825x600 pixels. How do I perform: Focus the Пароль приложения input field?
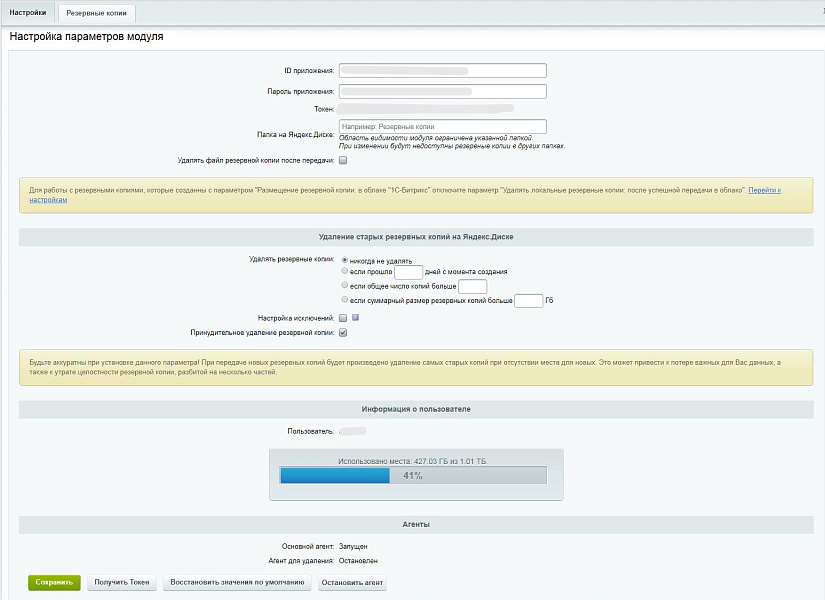[442, 92]
